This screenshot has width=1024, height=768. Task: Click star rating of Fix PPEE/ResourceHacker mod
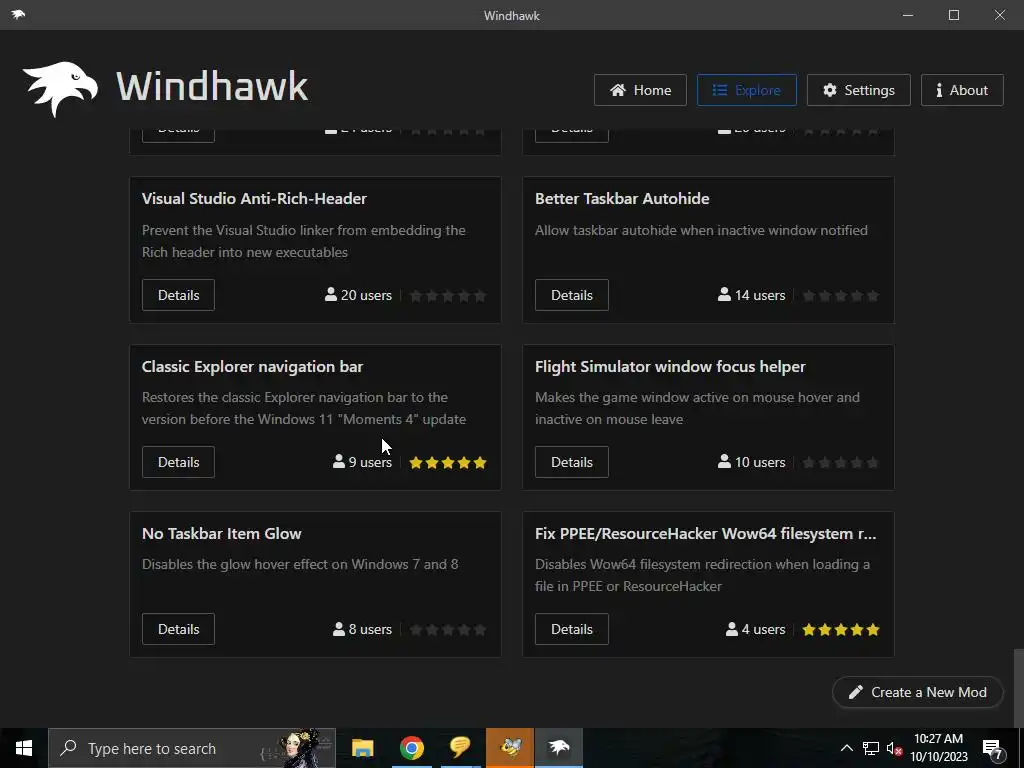[x=841, y=630]
